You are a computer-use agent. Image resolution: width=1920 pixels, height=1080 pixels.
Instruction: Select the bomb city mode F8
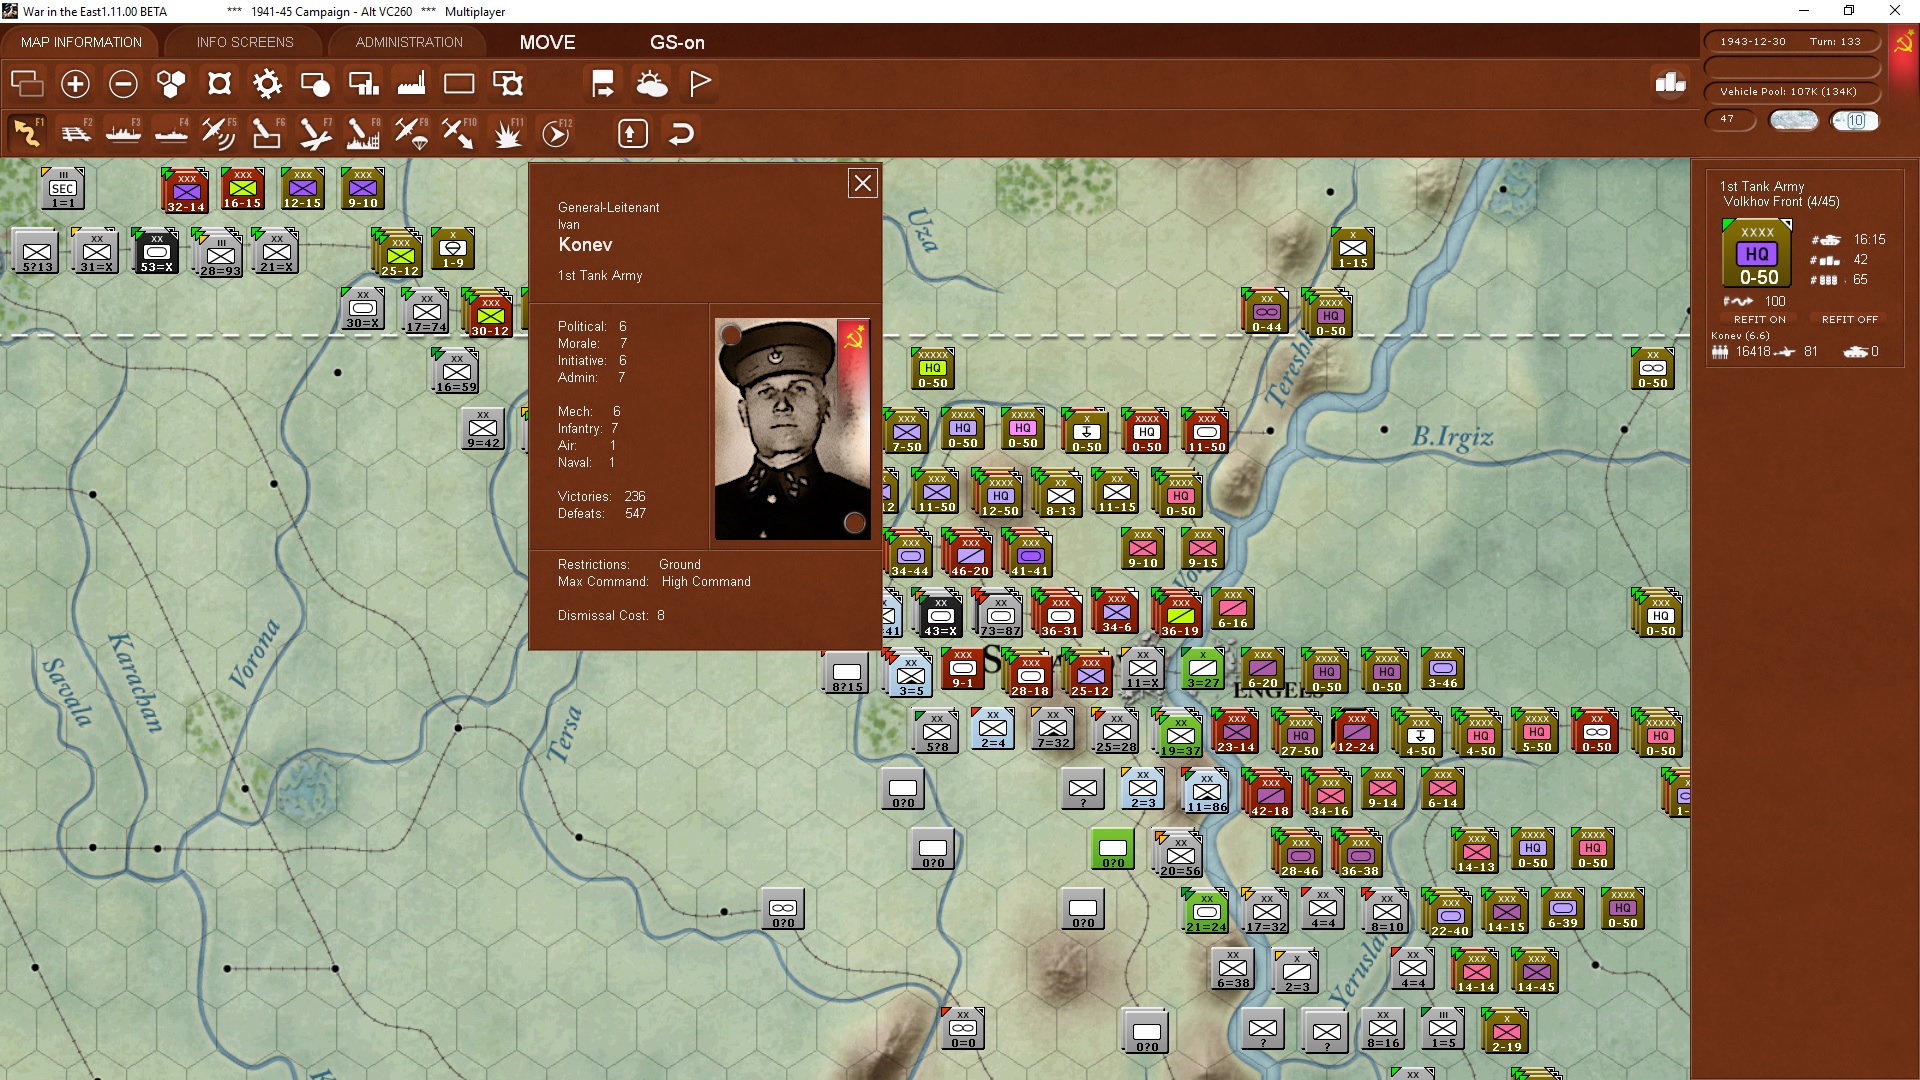point(363,133)
